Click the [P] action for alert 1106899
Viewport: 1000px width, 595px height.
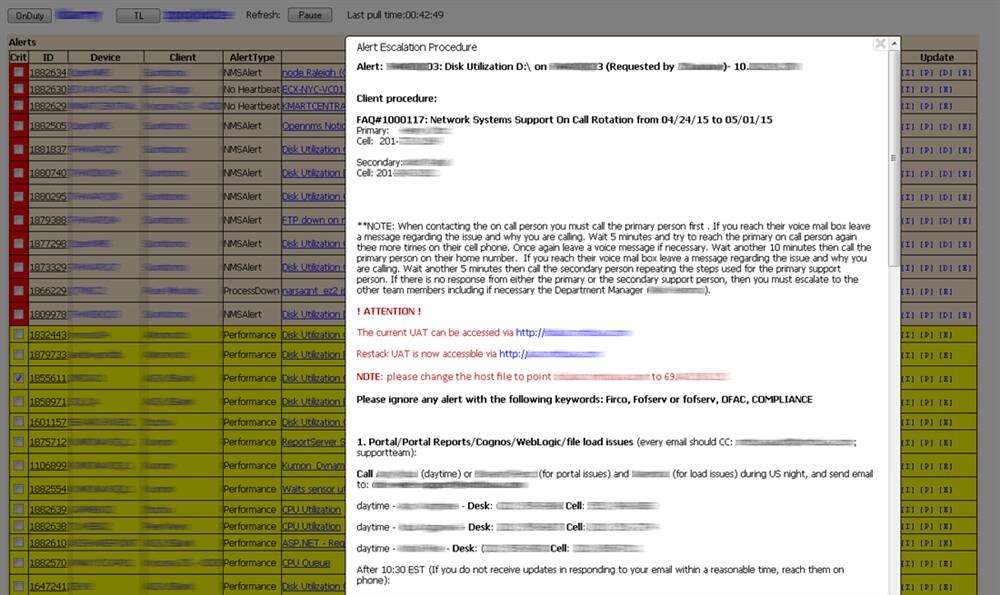pos(927,466)
